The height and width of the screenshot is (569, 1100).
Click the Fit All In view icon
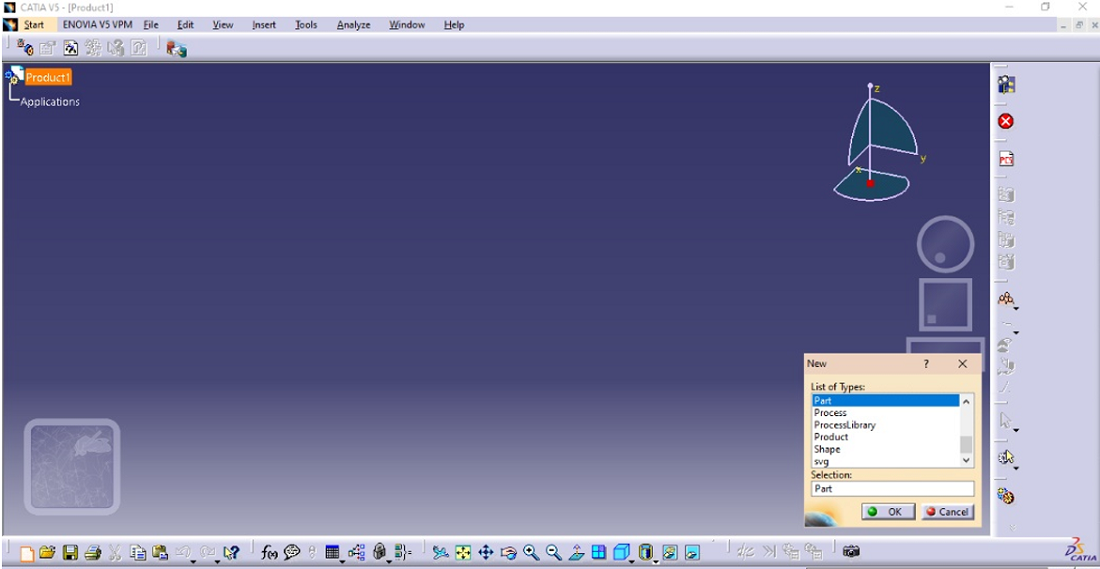(463, 552)
